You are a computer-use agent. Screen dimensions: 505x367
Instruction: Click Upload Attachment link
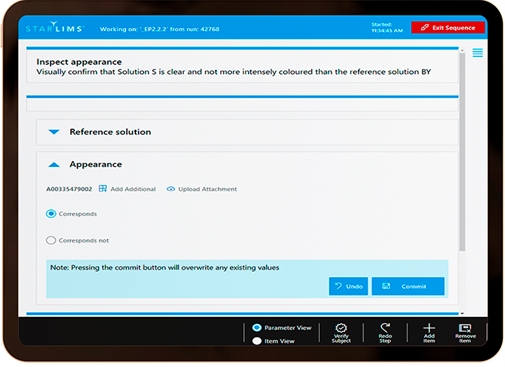[x=207, y=189]
